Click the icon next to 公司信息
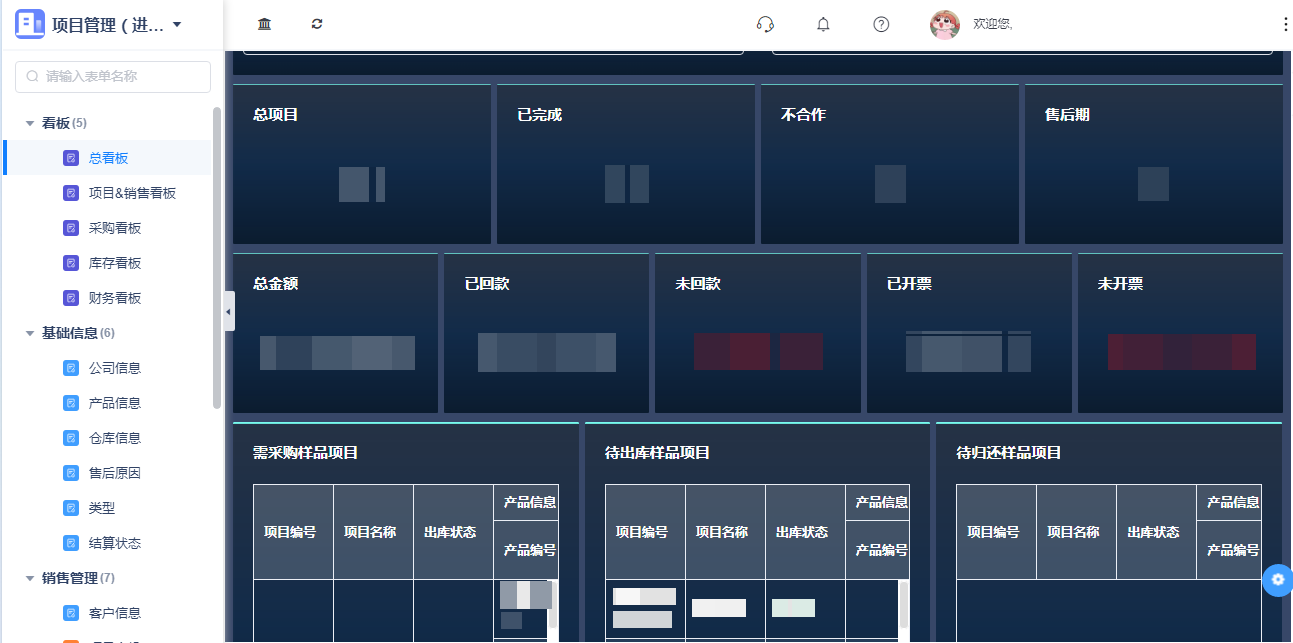Screen dimensions: 1293x643 71,368
